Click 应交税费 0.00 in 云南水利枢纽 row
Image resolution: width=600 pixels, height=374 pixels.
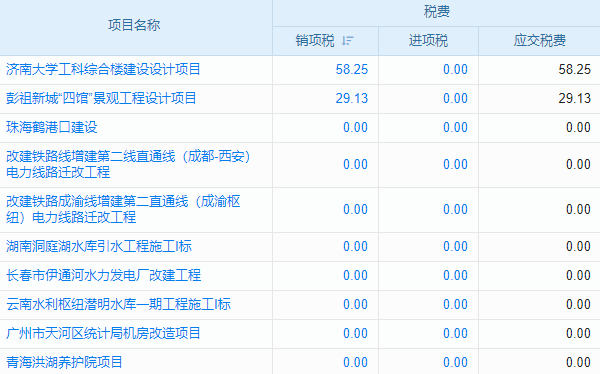[x=578, y=305]
